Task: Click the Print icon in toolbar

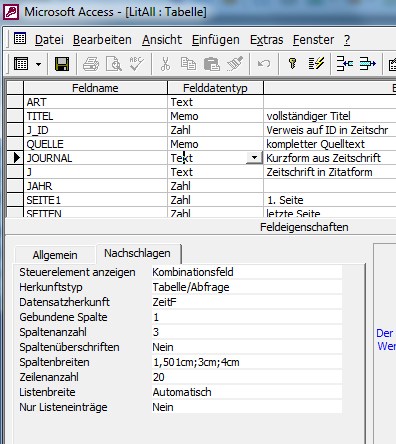Action: (x=91, y=64)
